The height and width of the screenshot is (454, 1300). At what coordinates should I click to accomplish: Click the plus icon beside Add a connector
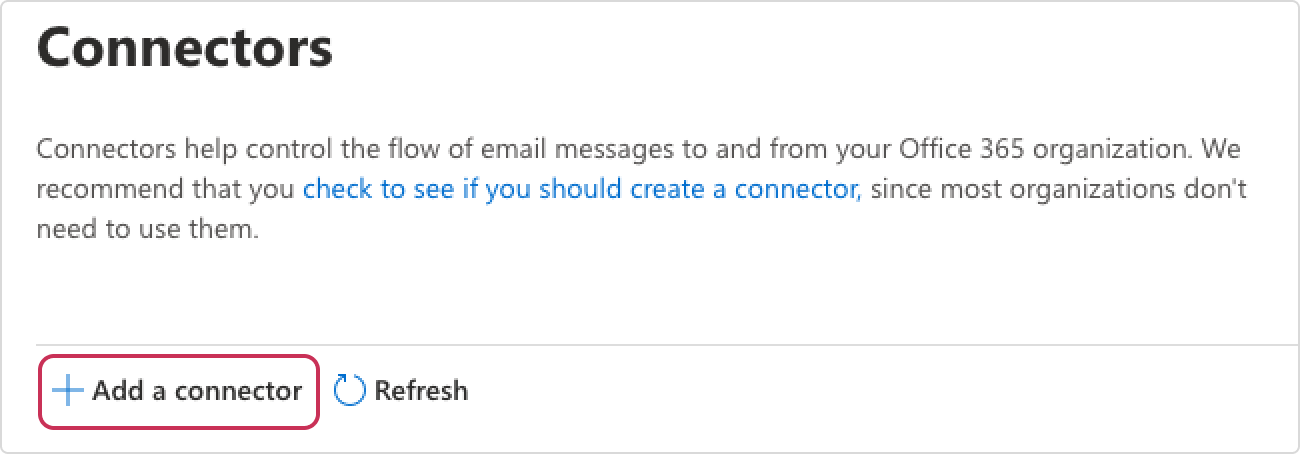68,391
